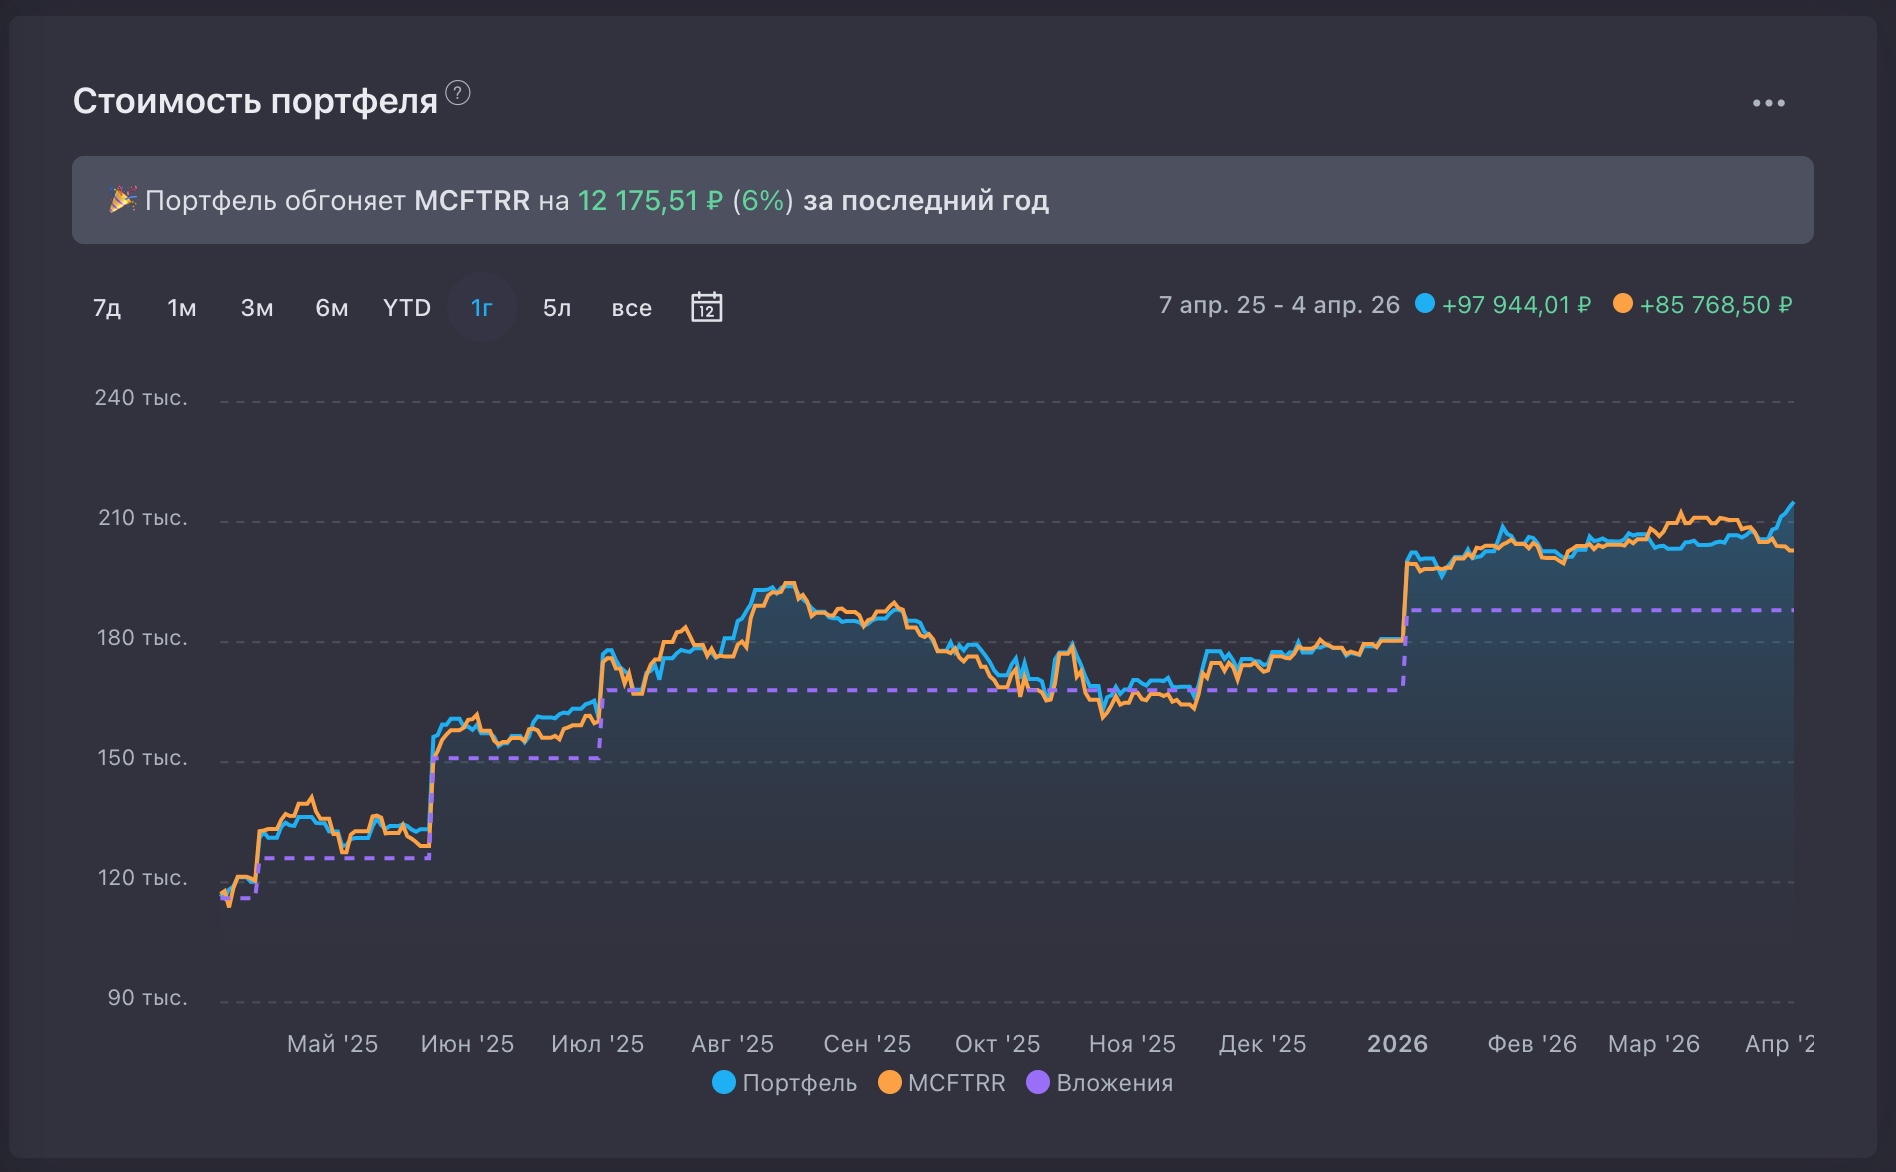Choose the YTD period

[407, 308]
